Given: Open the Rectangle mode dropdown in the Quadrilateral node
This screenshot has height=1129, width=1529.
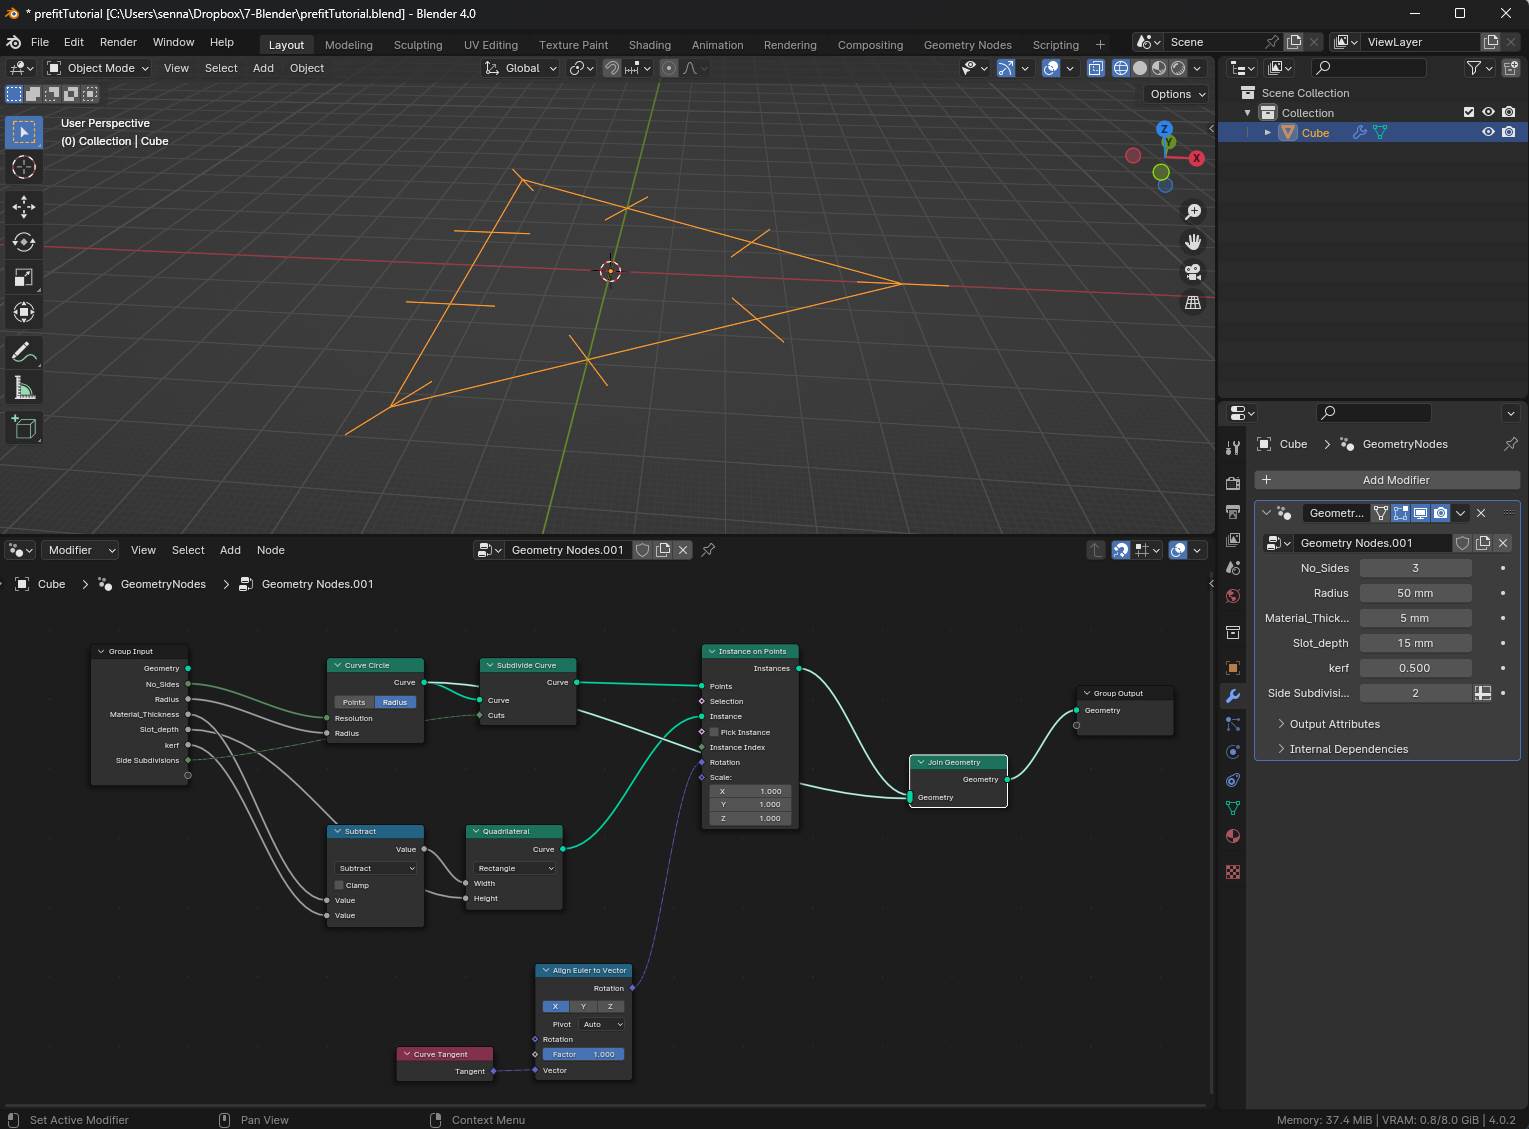Looking at the screenshot, I should tap(514, 868).
